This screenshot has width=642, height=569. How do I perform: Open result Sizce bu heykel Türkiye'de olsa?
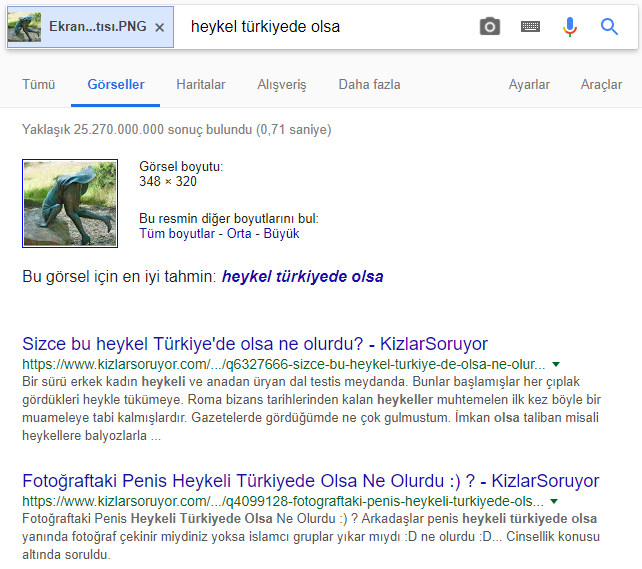255,343
